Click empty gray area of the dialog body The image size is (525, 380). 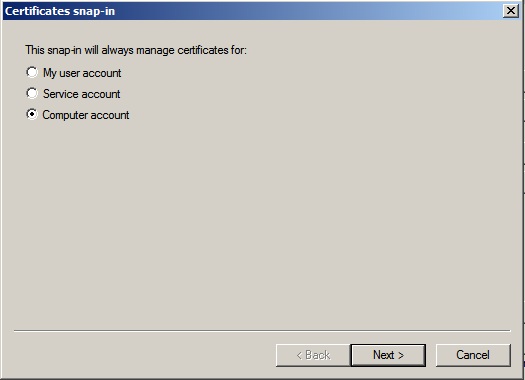pyautogui.click(x=262, y=218)
